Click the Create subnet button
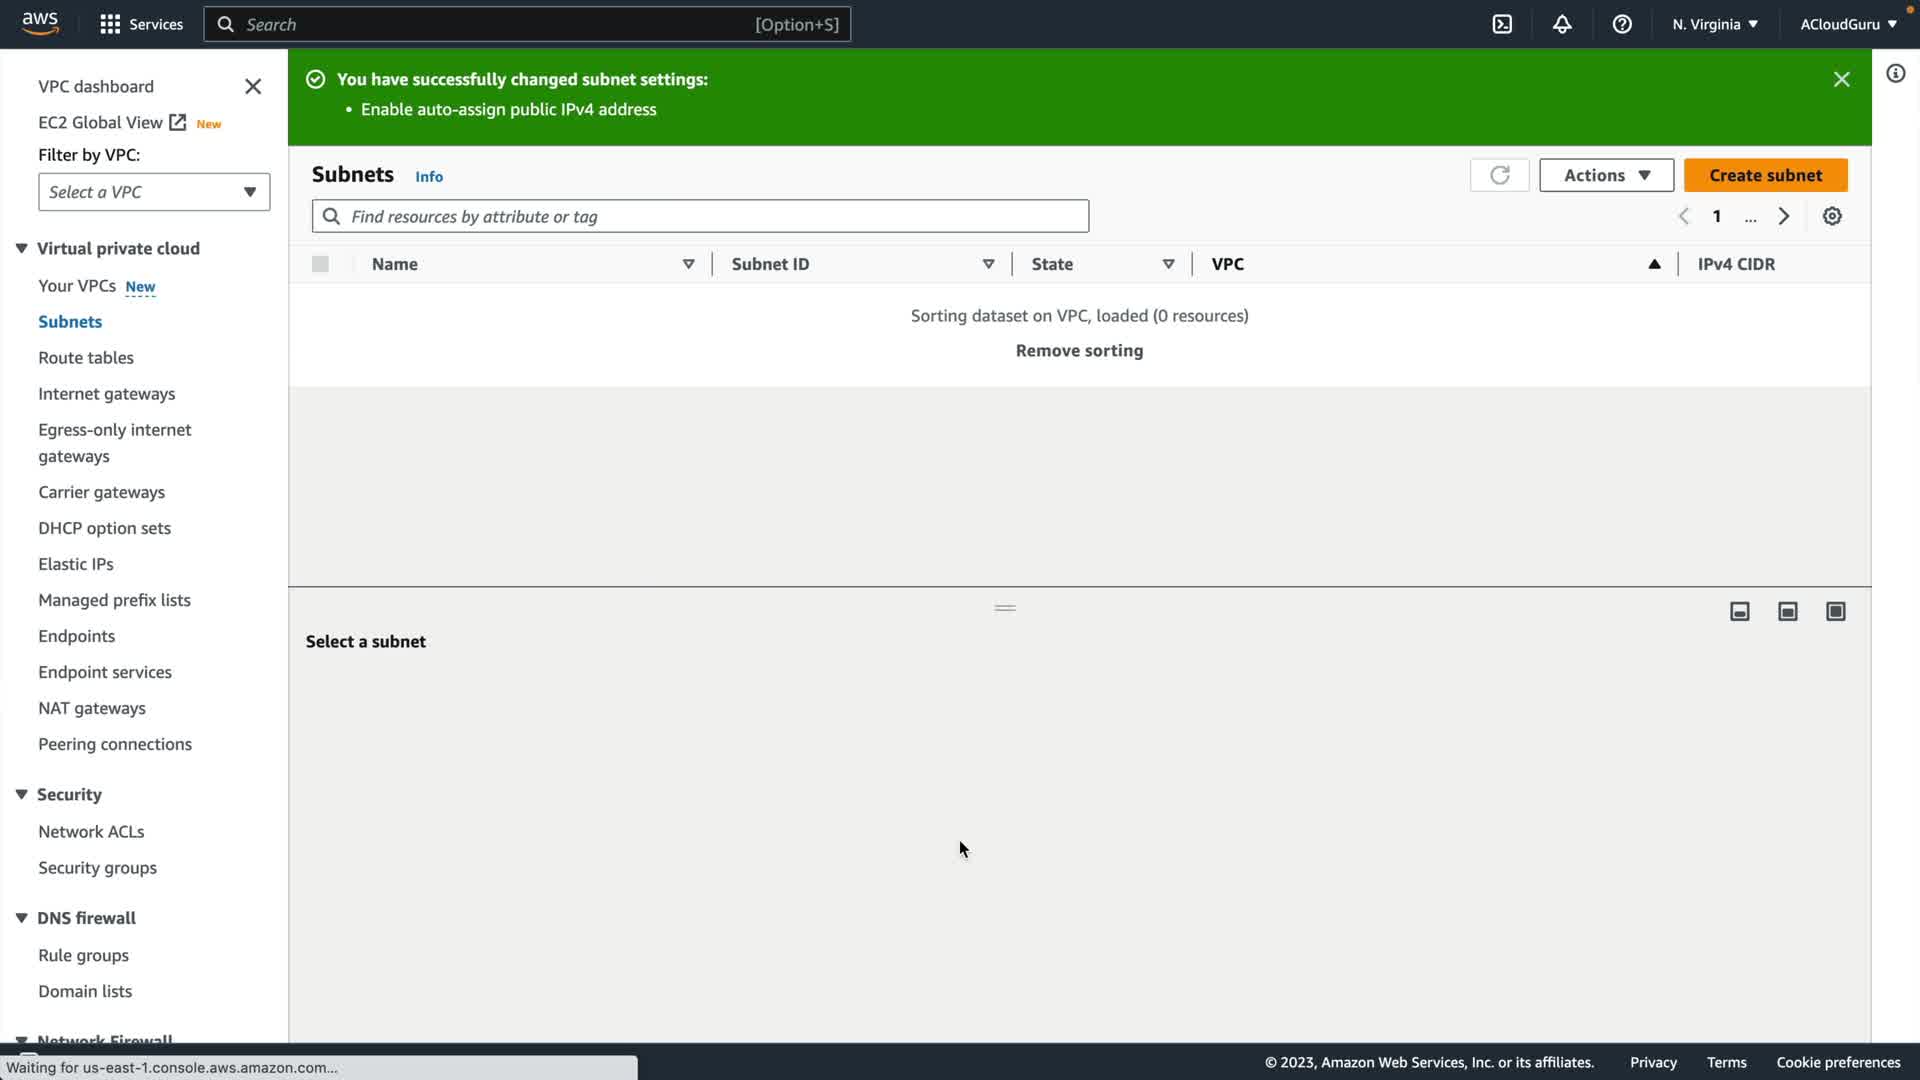1920x1080 pixels. 1765,175
